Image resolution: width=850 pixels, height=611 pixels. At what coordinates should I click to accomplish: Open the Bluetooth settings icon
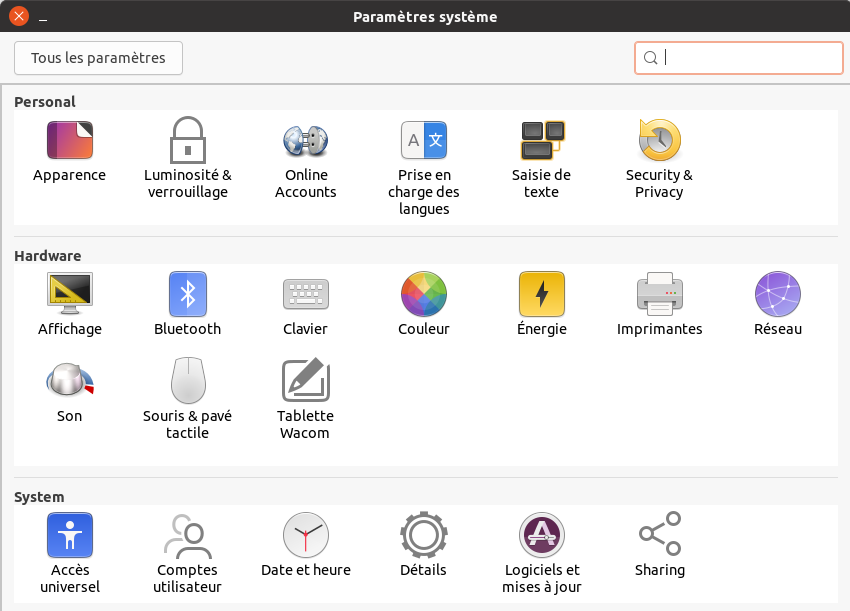pyautogui.click(x=187, y=294)
